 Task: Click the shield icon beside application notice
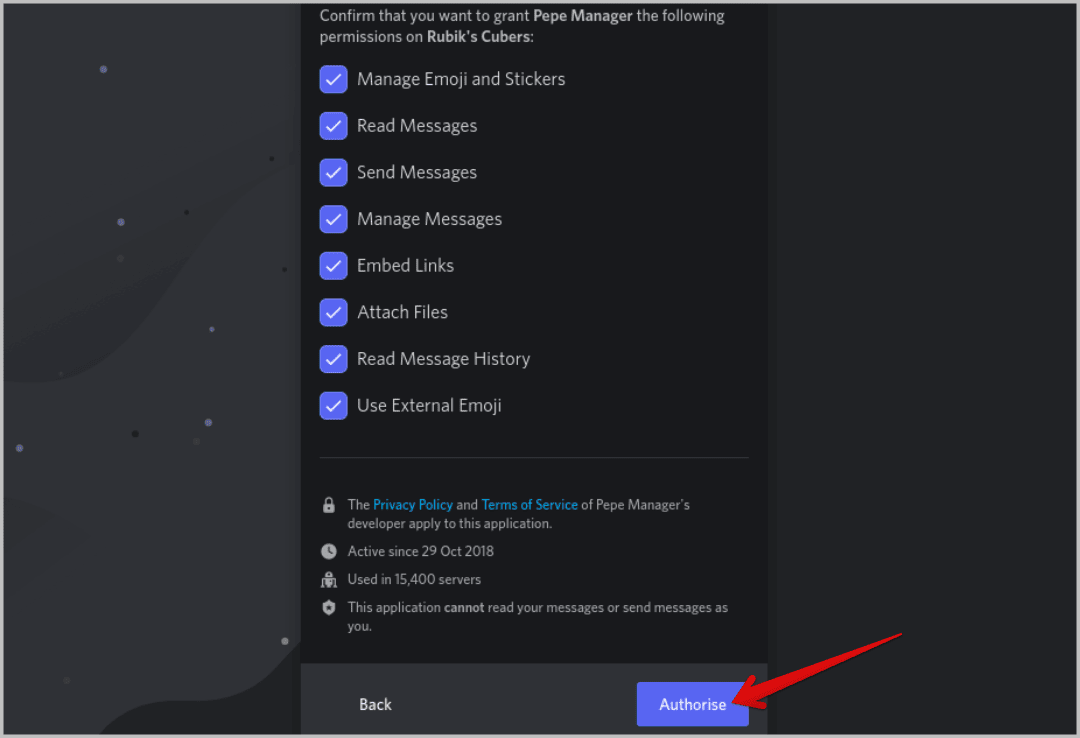(x=329, y=608)
